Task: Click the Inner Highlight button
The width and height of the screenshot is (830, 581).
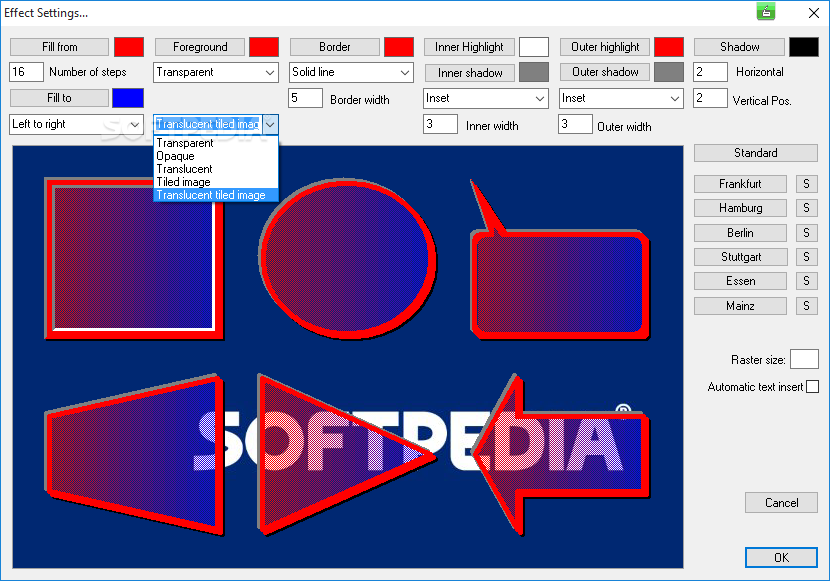Action: [x=469, y=47]
